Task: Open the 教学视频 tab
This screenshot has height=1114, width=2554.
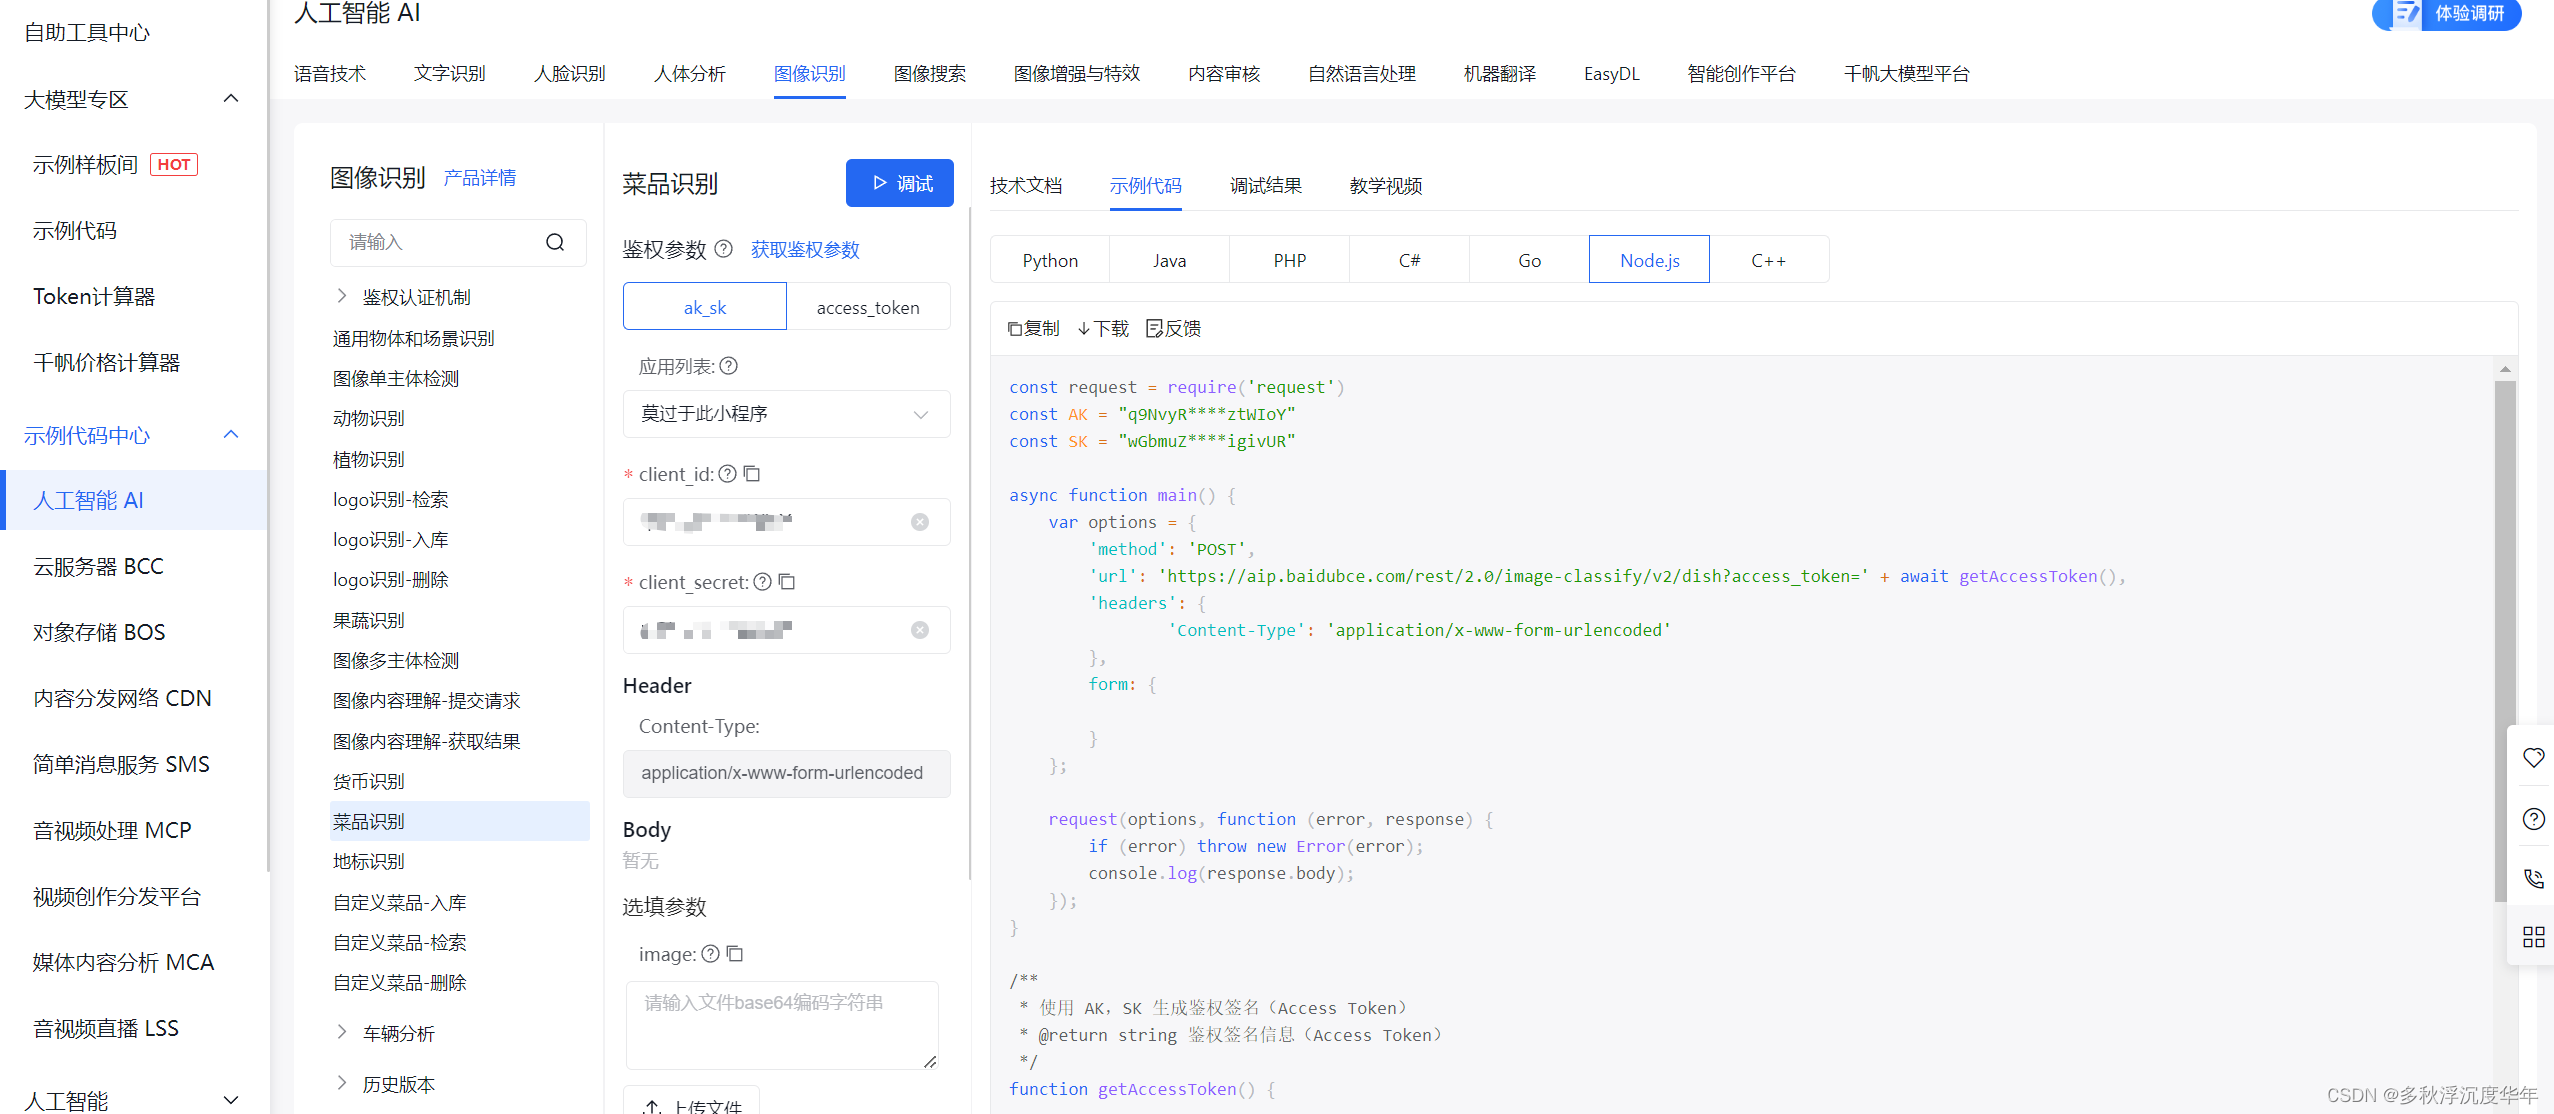Action: point(1386,186)
